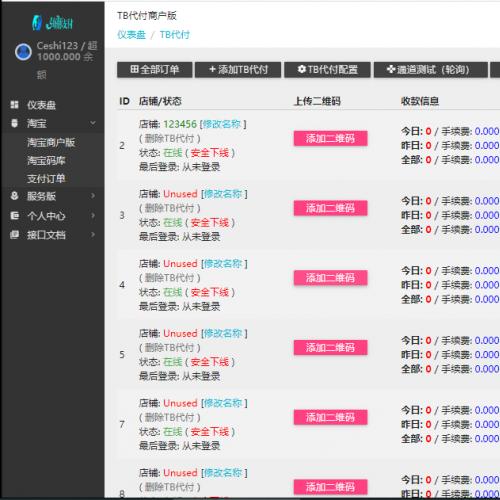
Task: Click Ceshi123 username in sidebar
Action: pyautogui.click(x=57, y=46)
